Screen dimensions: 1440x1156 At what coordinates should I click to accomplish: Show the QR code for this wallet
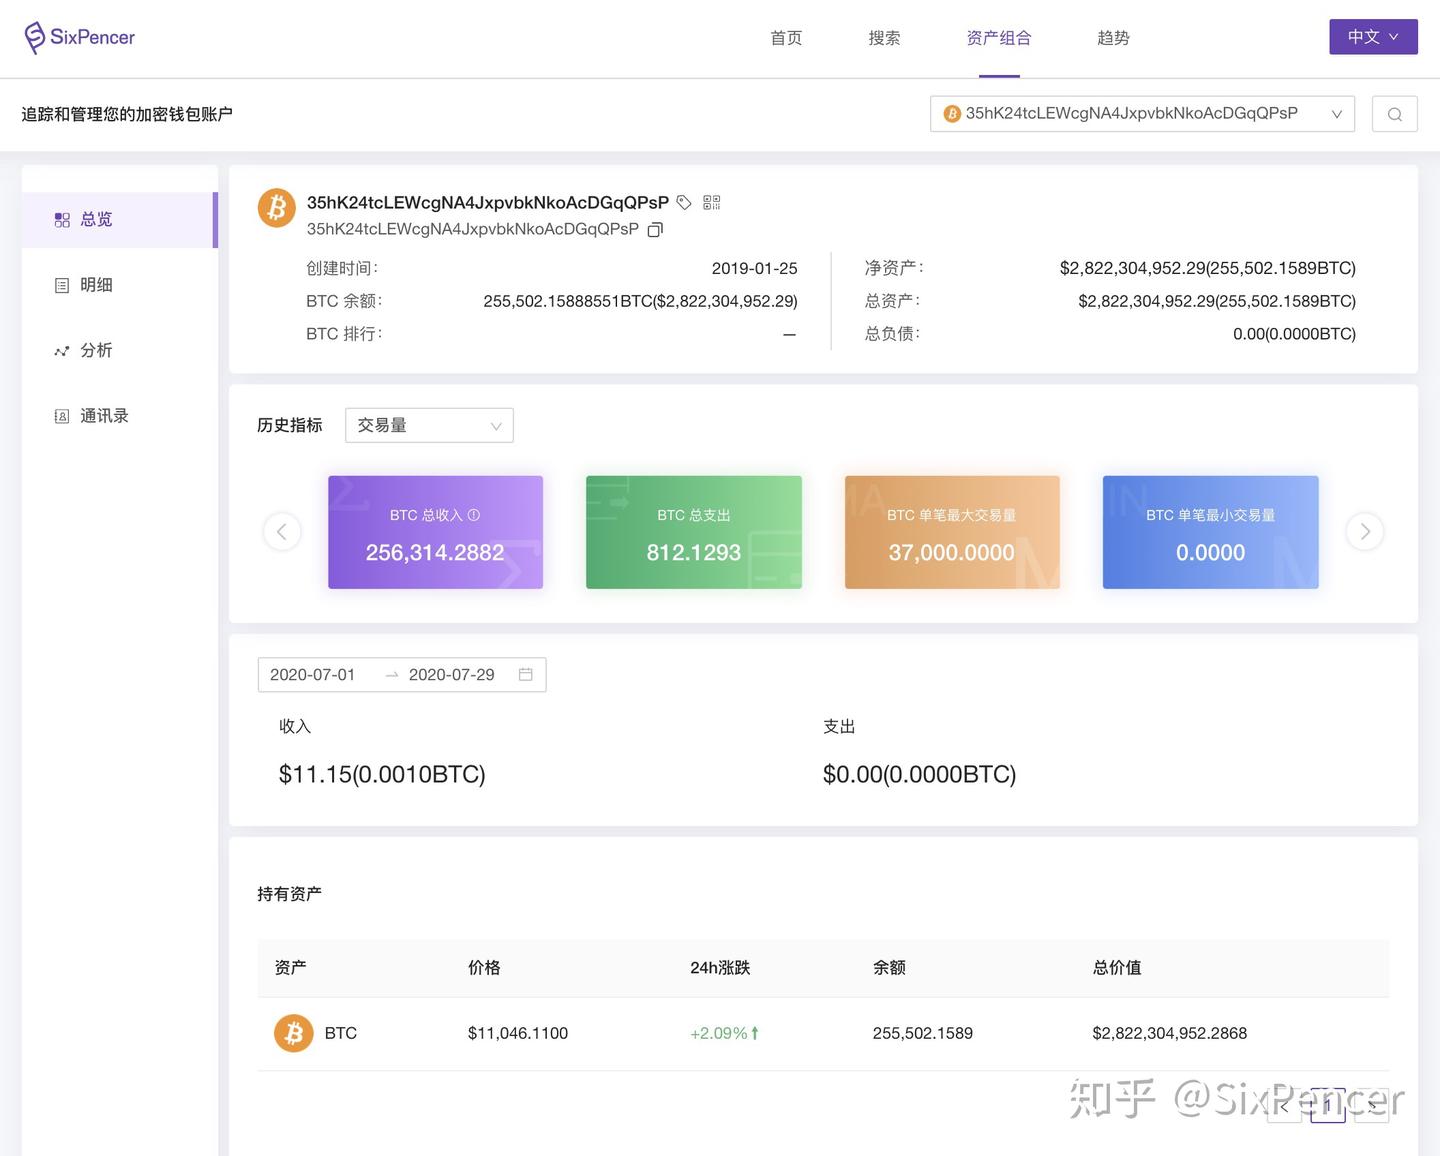[711, 202]
